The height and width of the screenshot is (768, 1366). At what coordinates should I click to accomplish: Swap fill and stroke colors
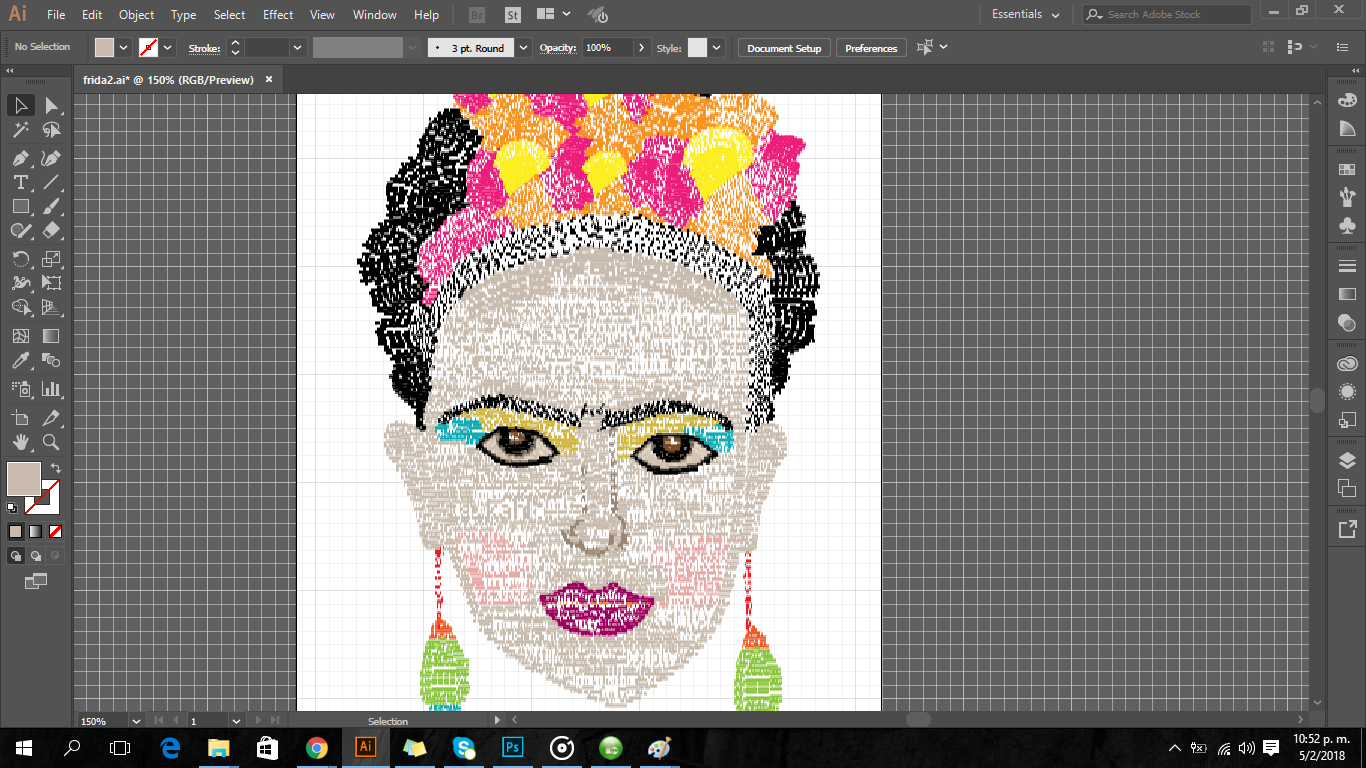(x=56, y=468)
